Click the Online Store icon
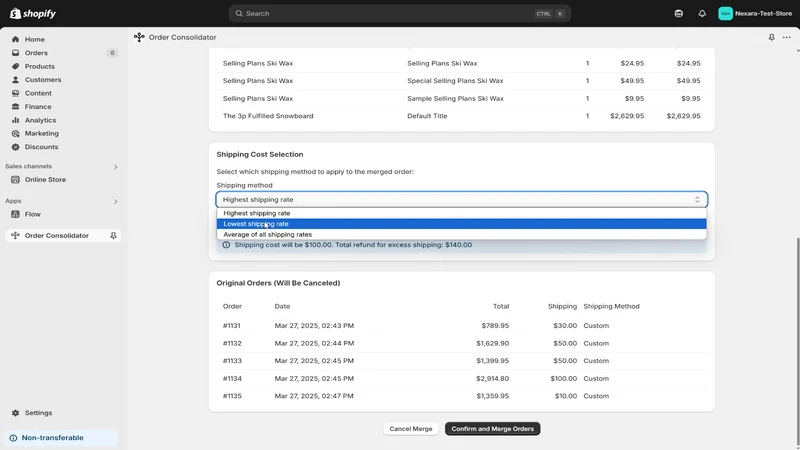Viewport: 800px width, 450px height. point(15,180)
